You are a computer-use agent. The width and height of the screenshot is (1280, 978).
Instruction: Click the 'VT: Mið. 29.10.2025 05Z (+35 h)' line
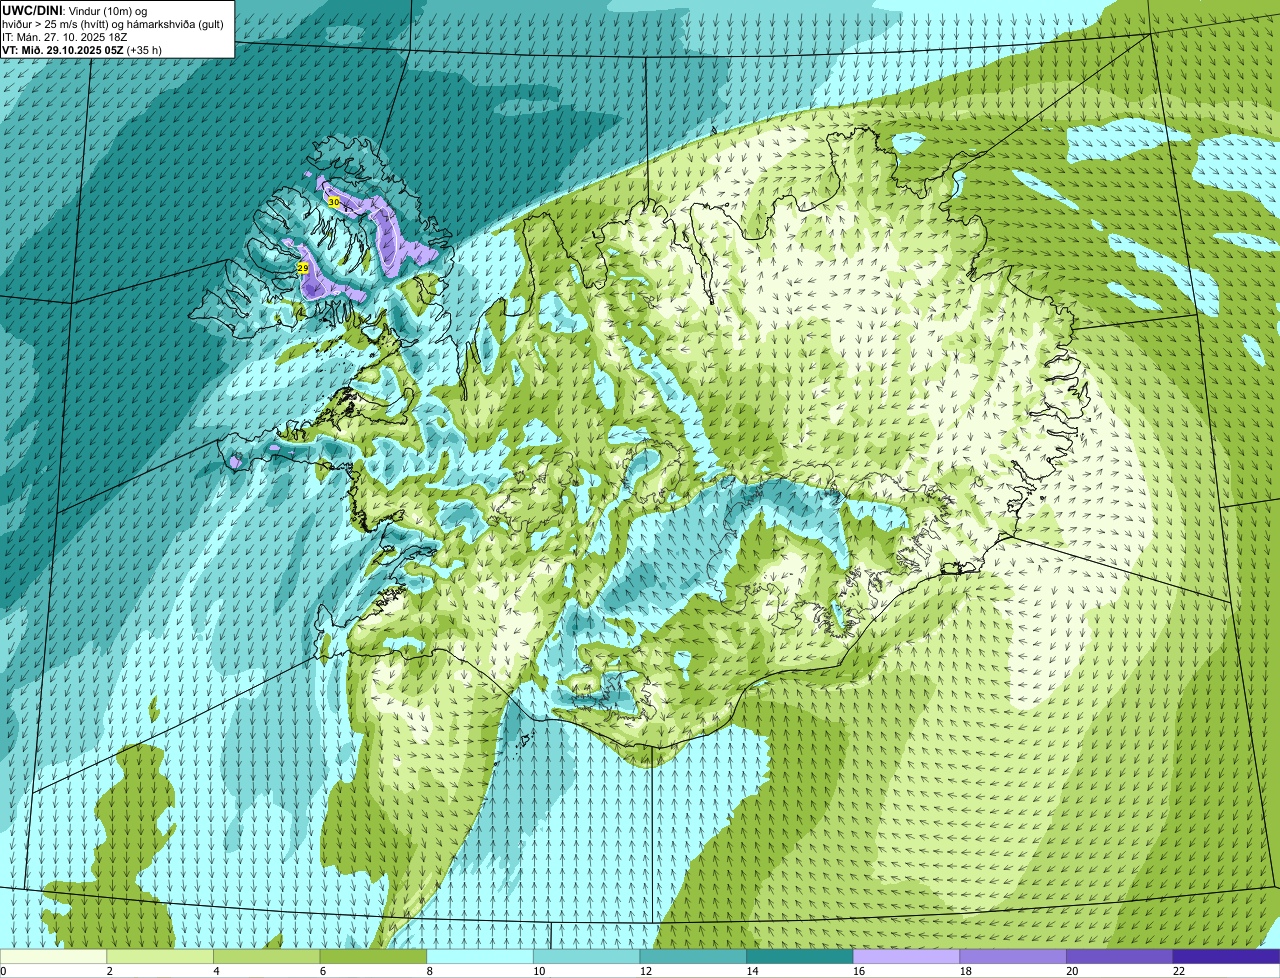pos(82,49)
